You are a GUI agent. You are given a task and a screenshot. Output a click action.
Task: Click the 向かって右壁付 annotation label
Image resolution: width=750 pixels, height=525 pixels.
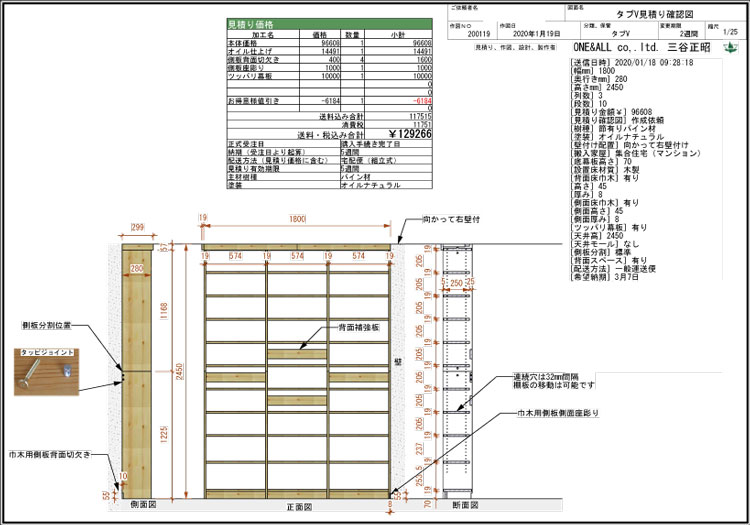click(451, 219)
